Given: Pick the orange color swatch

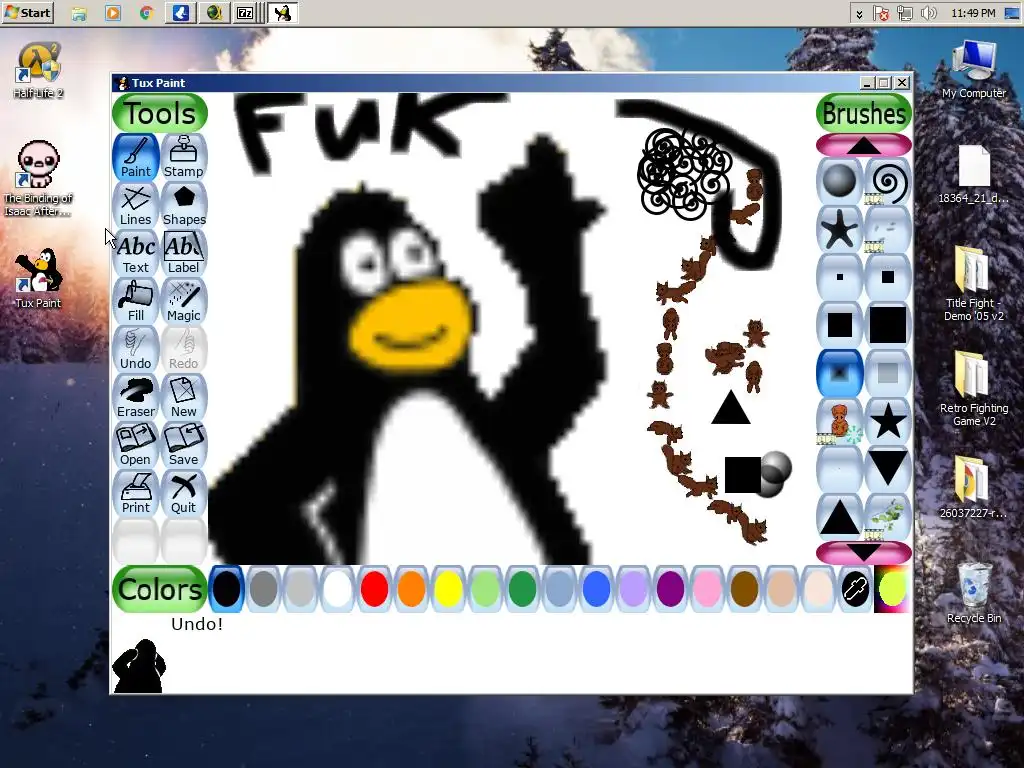Looking at the screenshot, I should (x=411, y=588).
